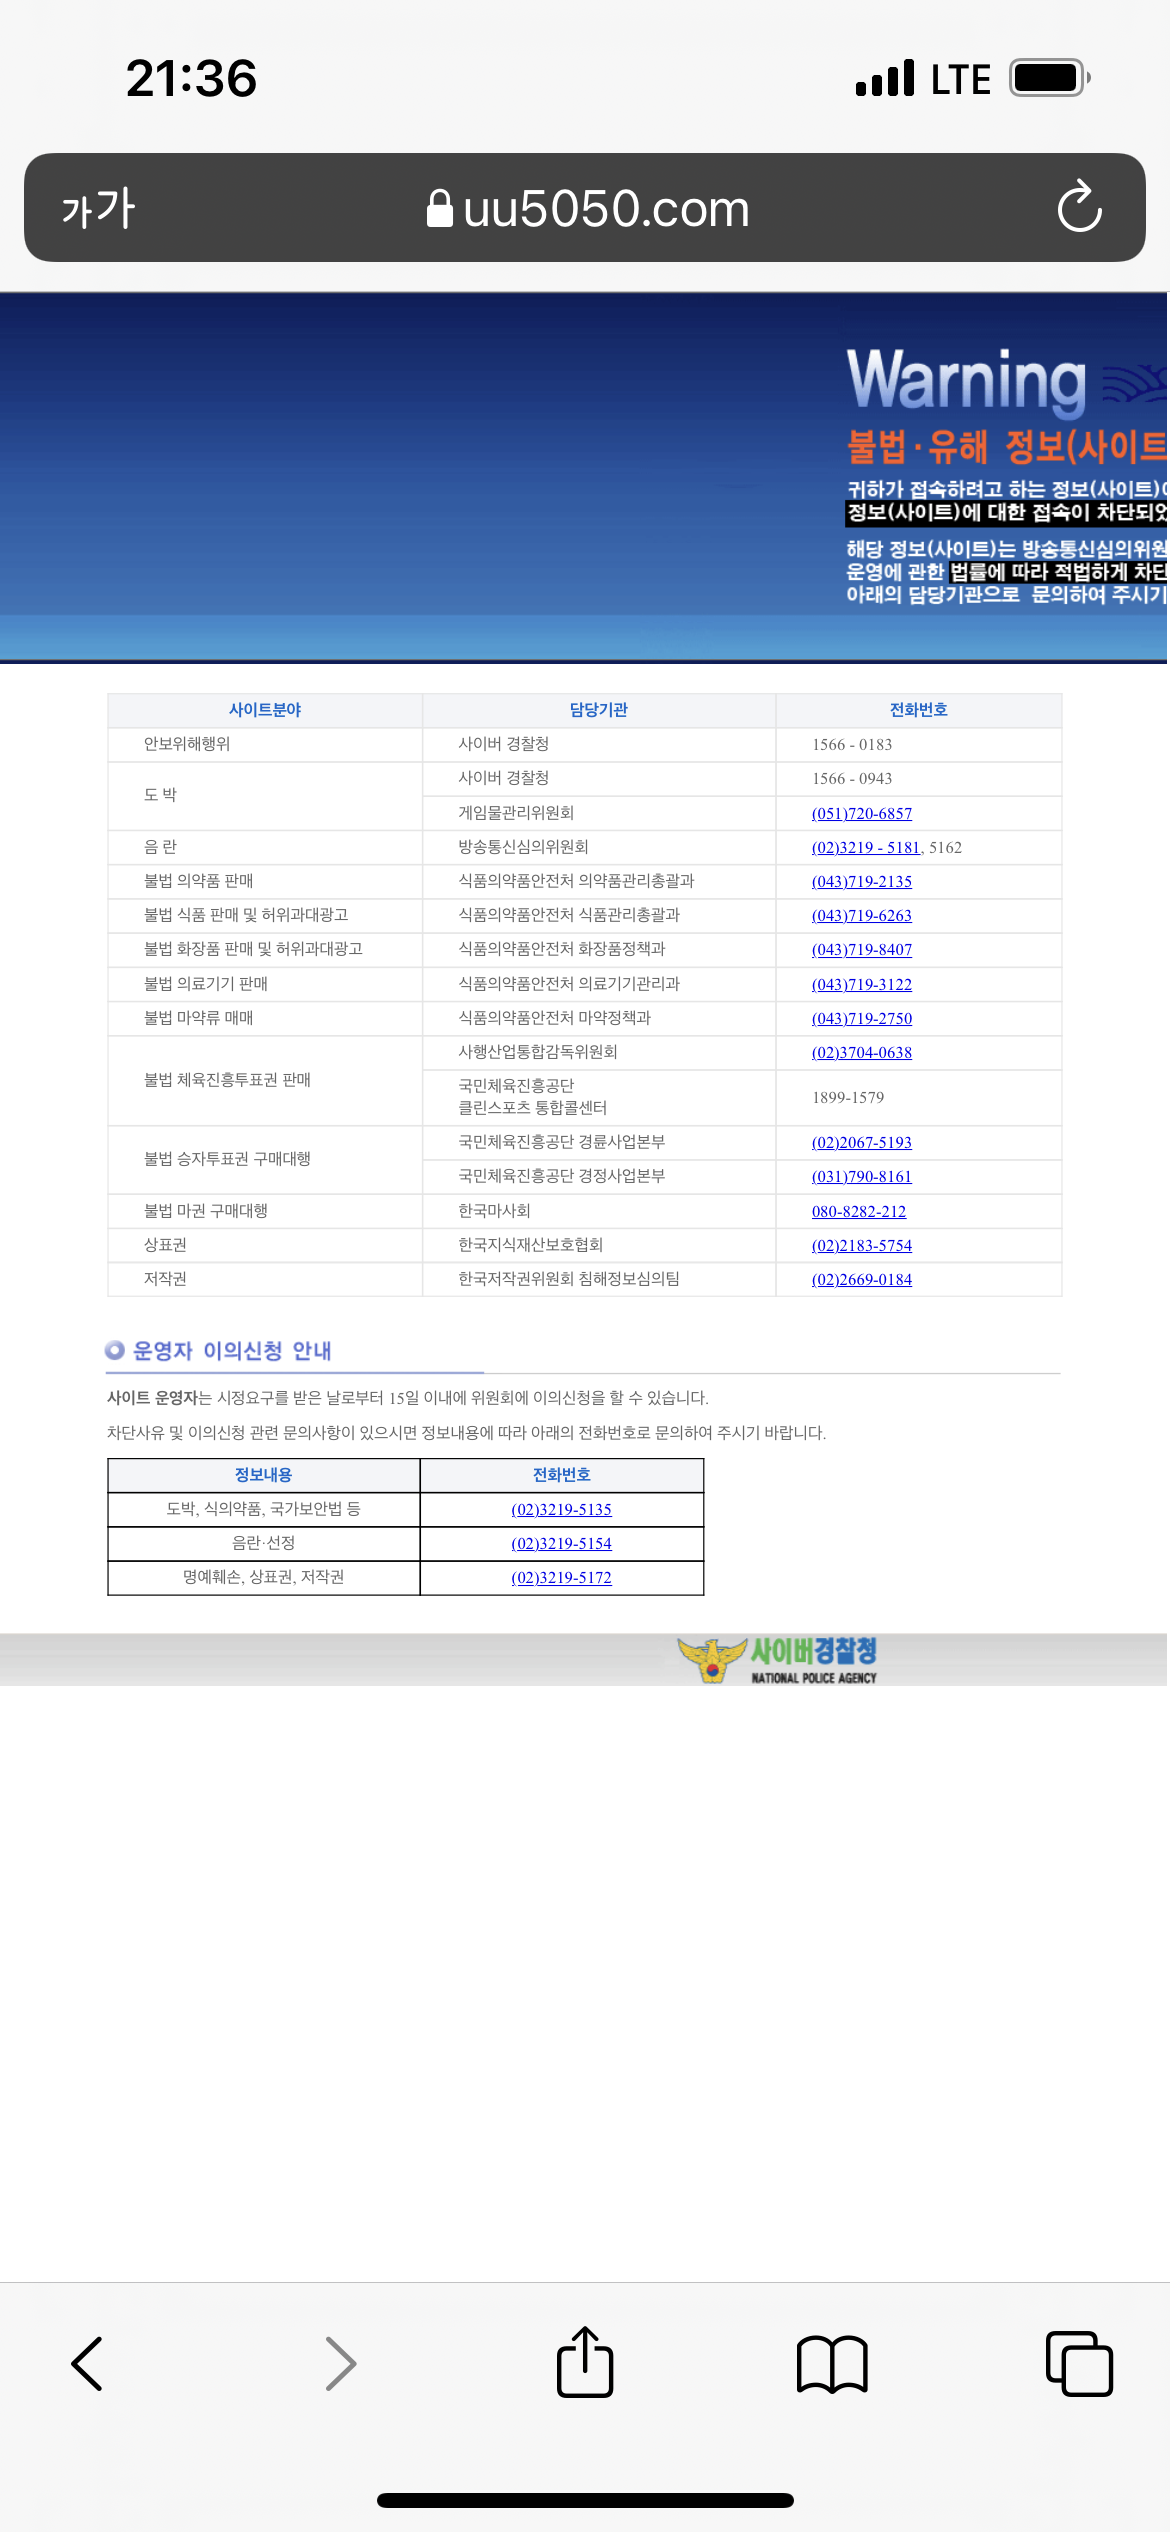Select the 운영자 이의신청 안내 heading
The image size is (1170, 2532).
(232, 1351)
